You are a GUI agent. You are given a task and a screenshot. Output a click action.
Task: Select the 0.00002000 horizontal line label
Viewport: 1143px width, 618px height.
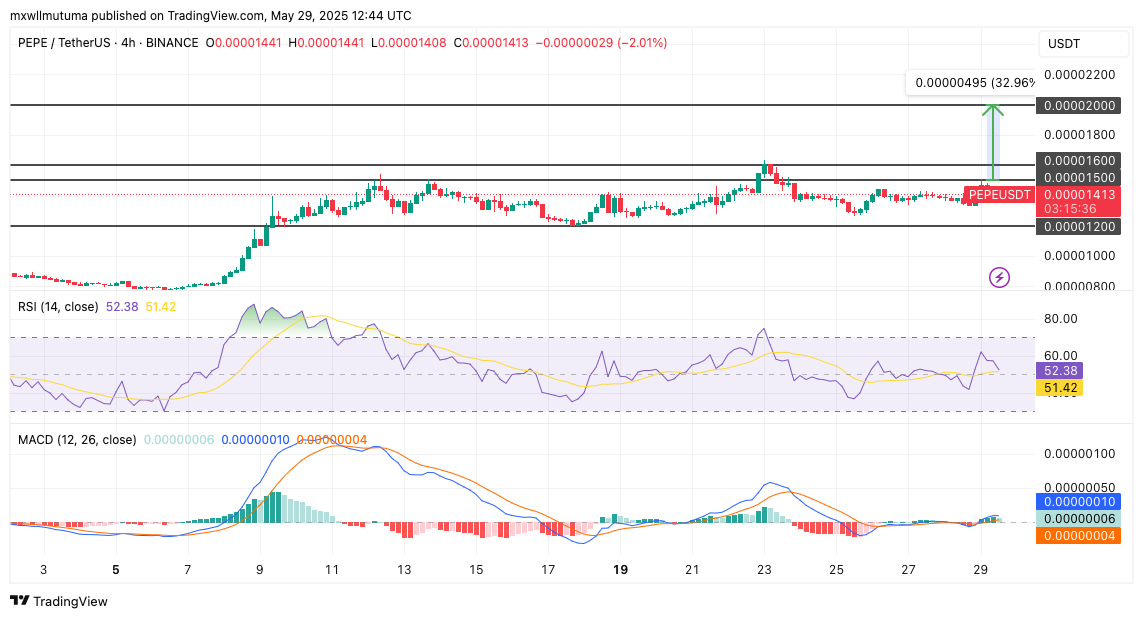point(1077,105)
